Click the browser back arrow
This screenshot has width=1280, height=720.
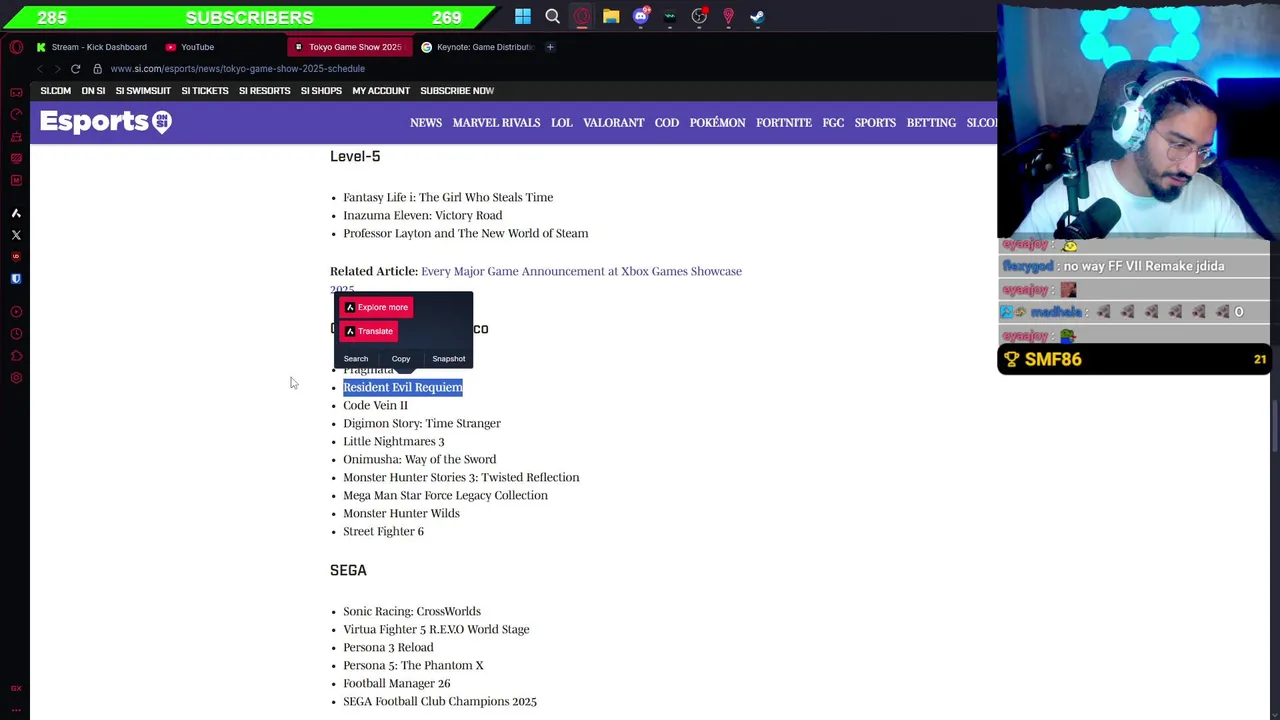point(39,69)
